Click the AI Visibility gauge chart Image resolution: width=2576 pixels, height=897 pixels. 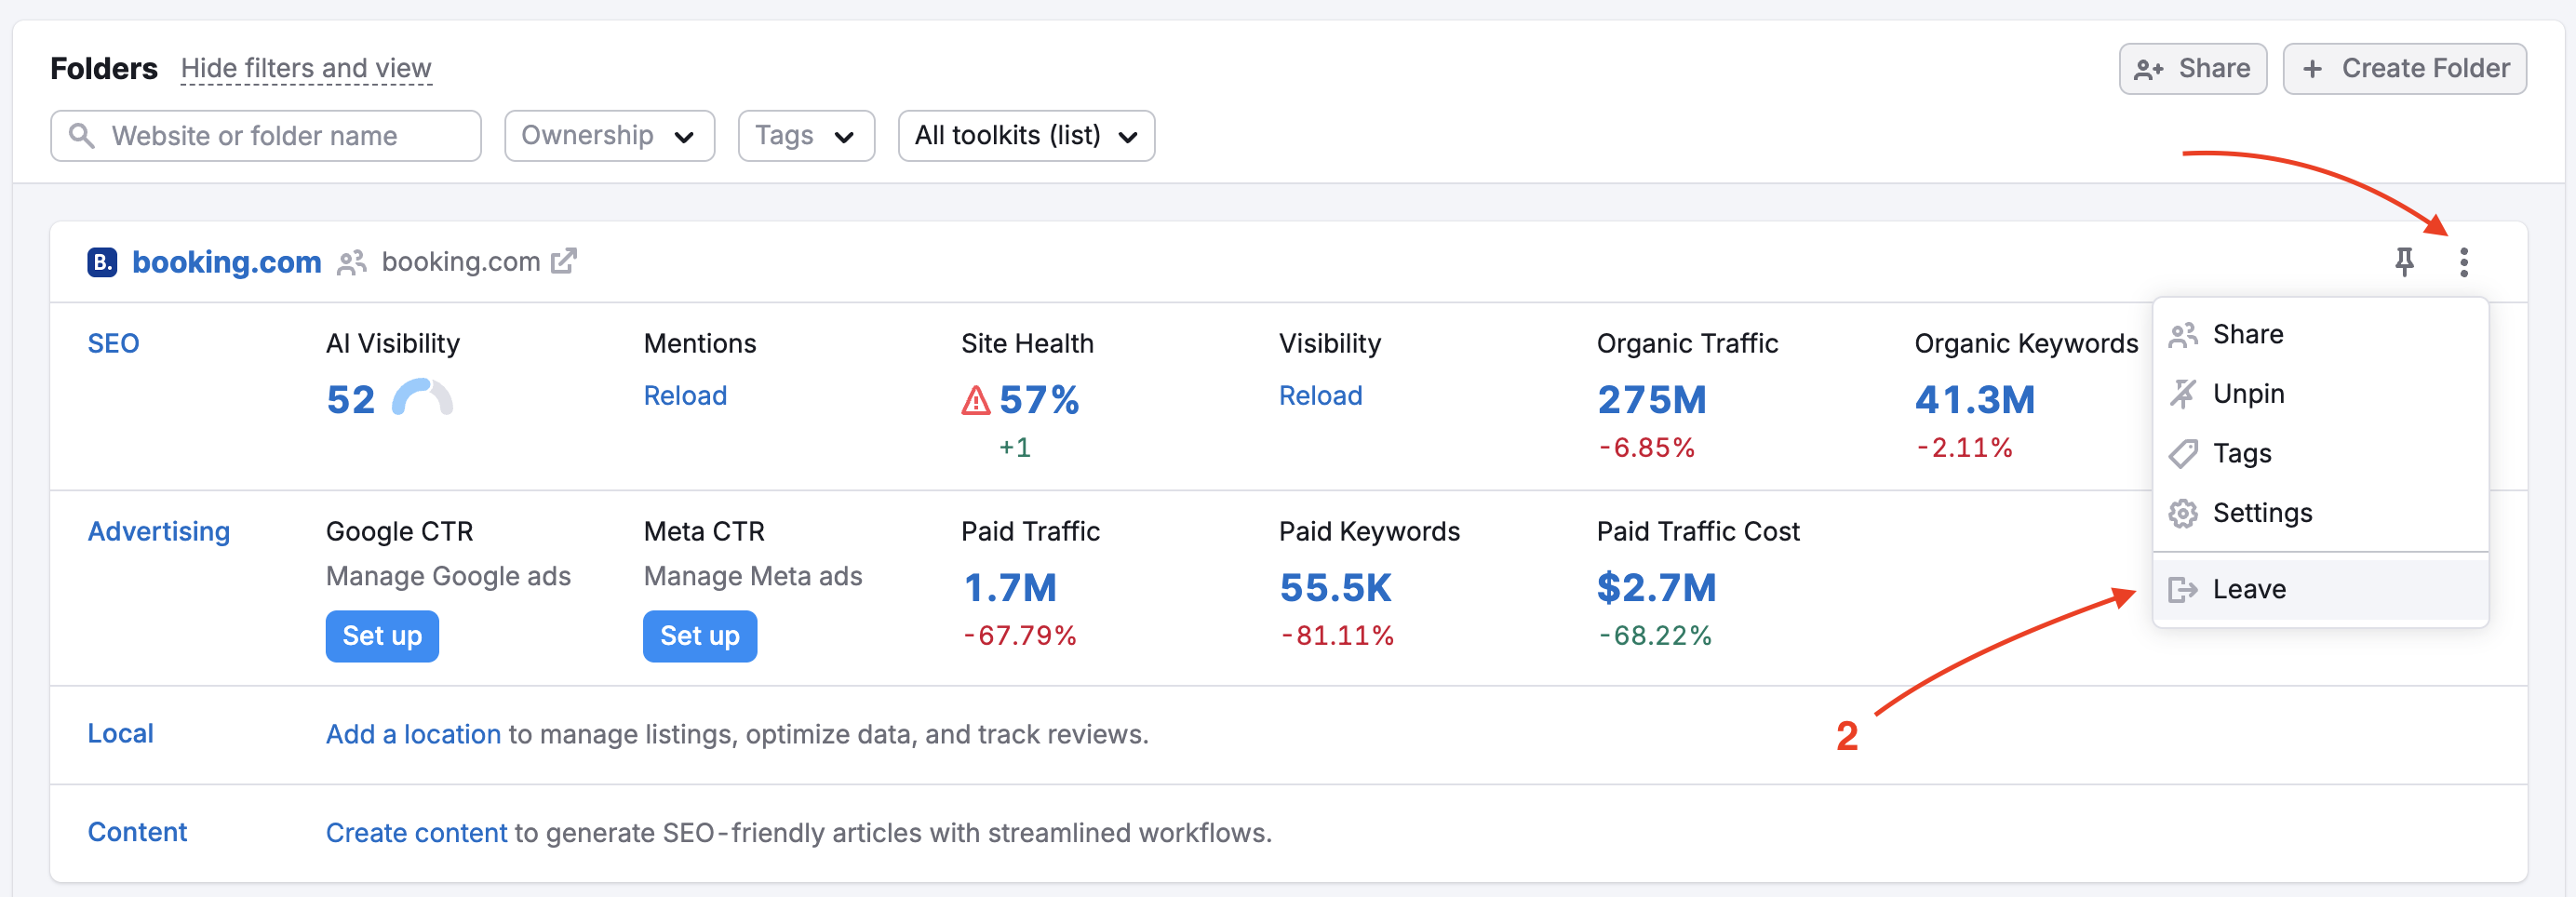(422, 398)
